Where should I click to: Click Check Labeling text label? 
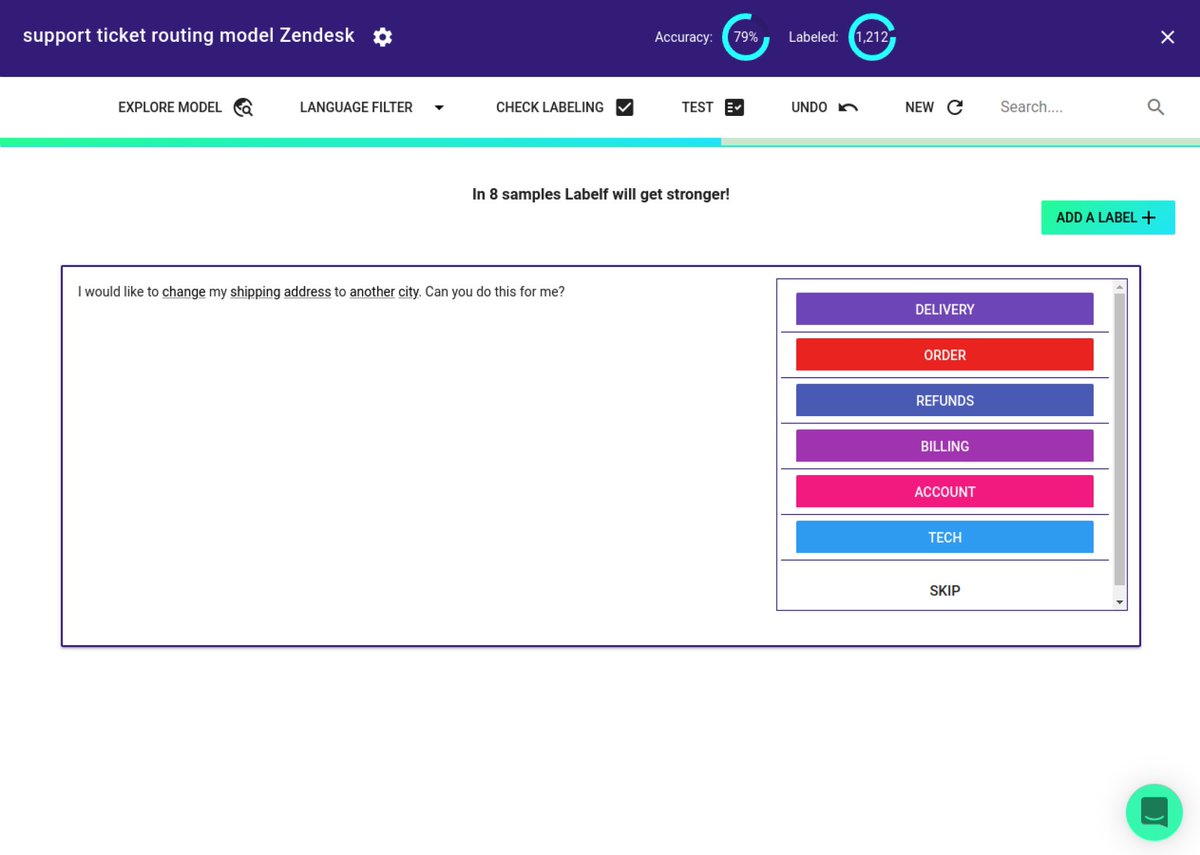(x=550, y=107)
